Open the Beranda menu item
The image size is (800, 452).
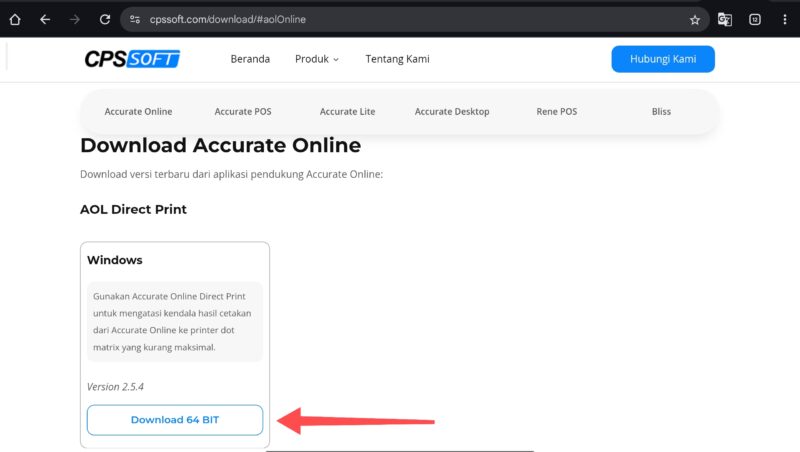click(x=250, y=59)
